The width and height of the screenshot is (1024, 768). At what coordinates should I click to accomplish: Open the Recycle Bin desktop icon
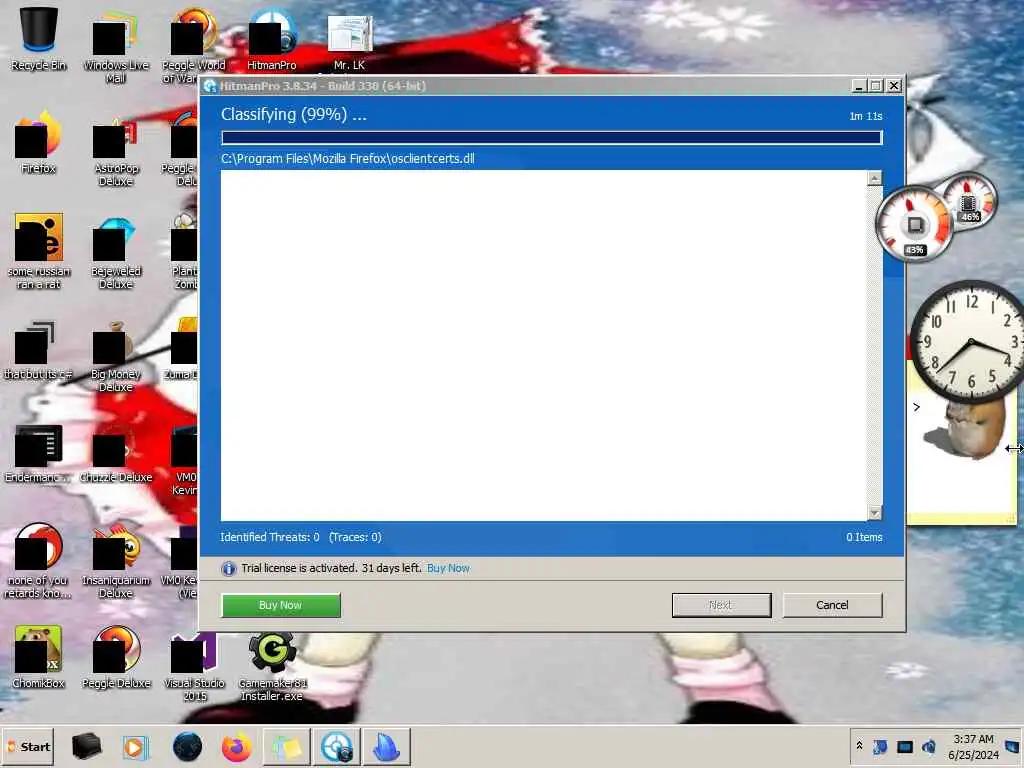point(38,38)
